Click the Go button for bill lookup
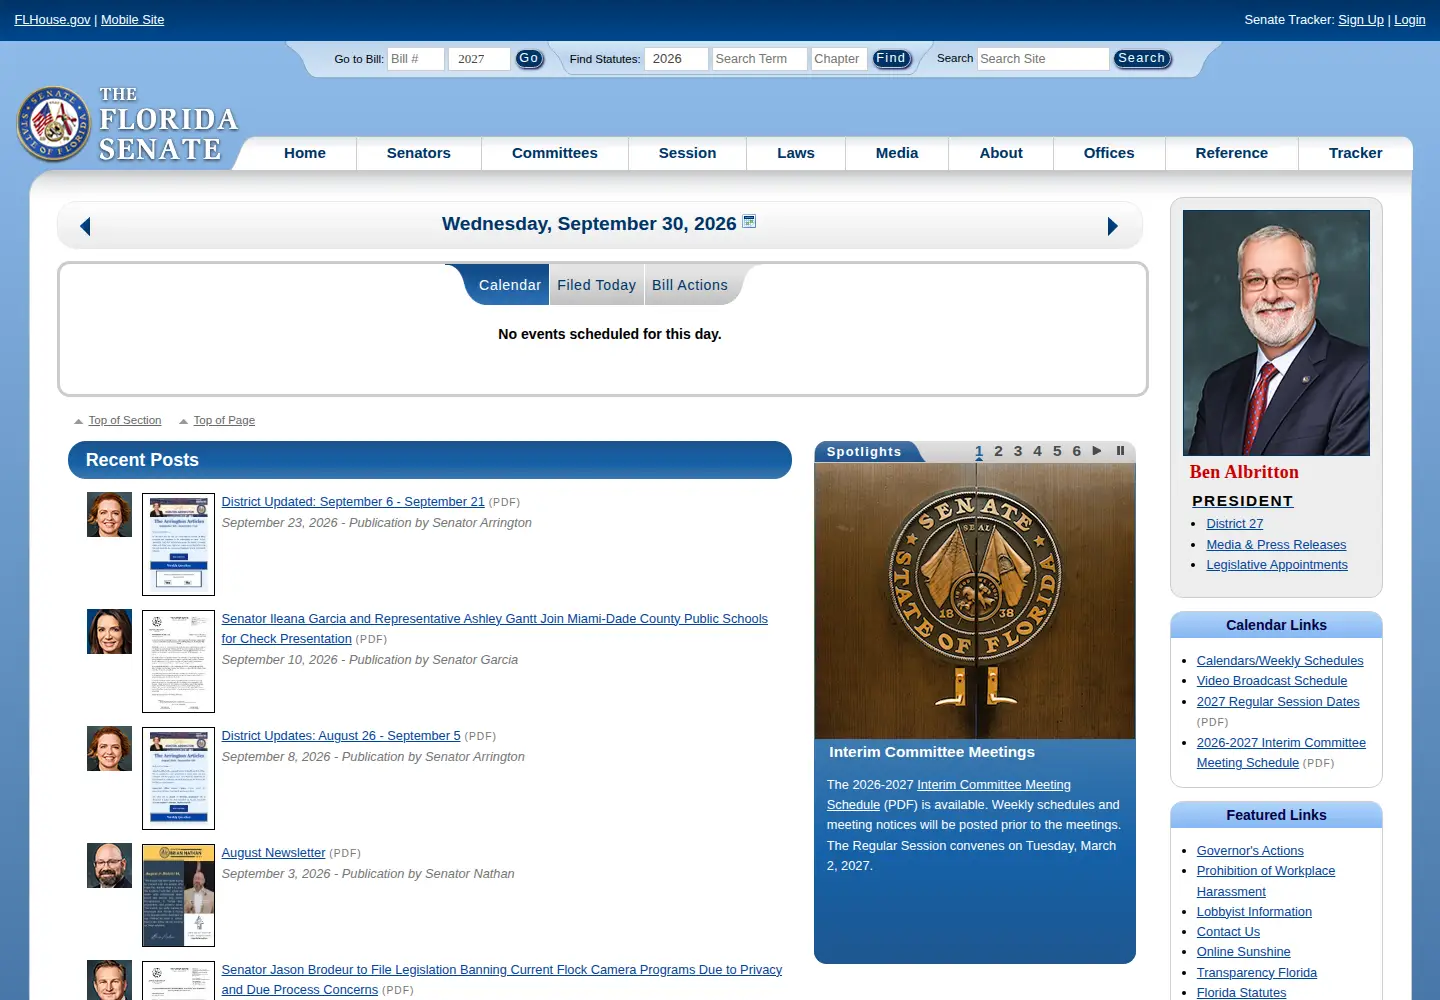1440x1000 pixels. pyautogui.click(x=529, y=59)
